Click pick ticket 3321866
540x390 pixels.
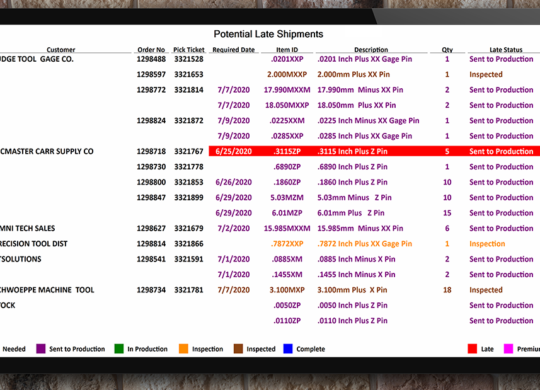[189, 244]
